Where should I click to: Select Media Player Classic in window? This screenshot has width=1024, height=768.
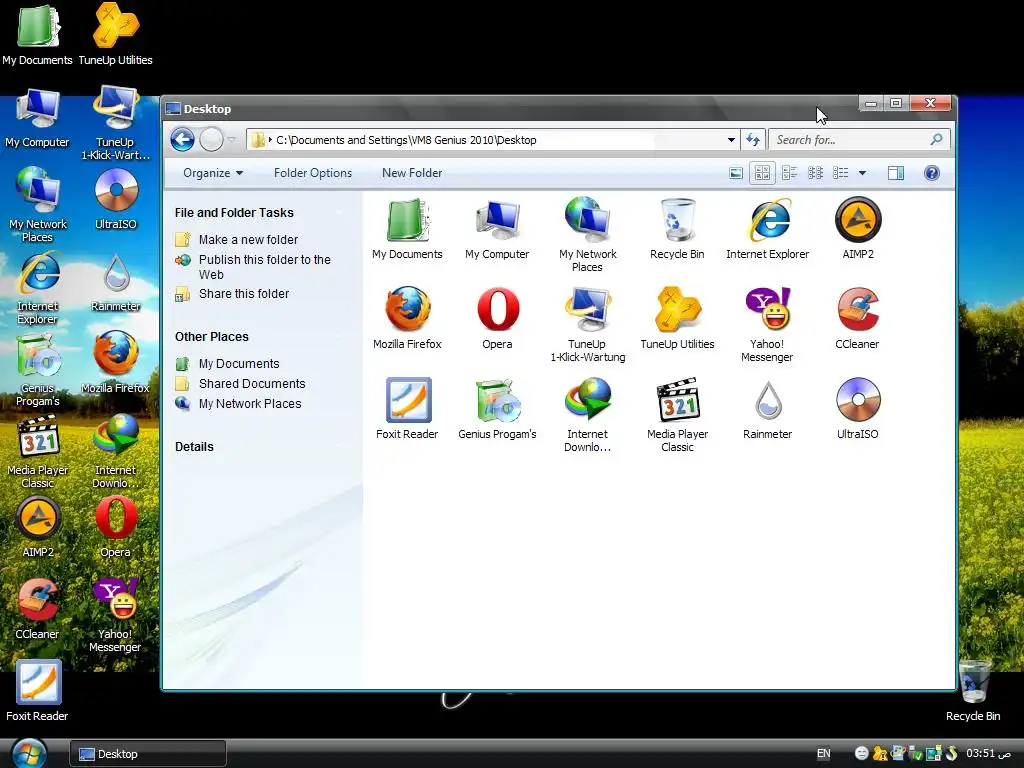pos(677,415)
